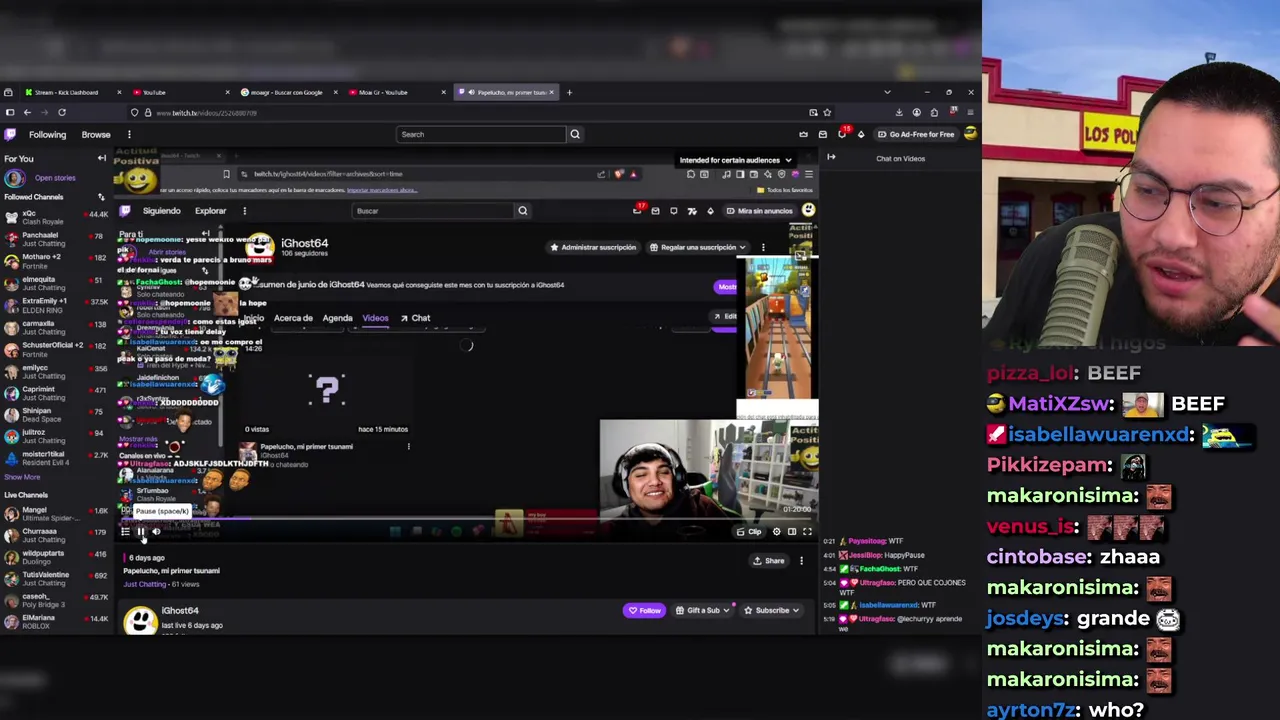Image resolution: width=1280 pixels, height=720 pixels.
Task: Click Acerca de tab in streamed page
Action: coord(293,318)
